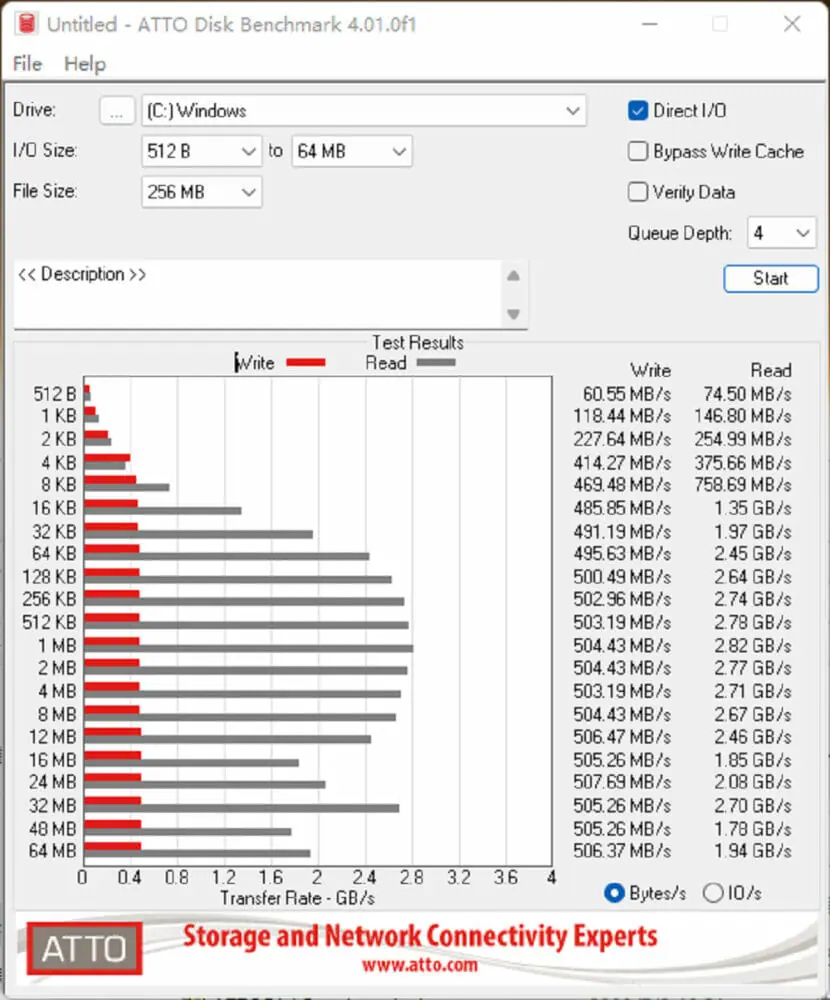Switch results to IO/s

click(713, 893)
